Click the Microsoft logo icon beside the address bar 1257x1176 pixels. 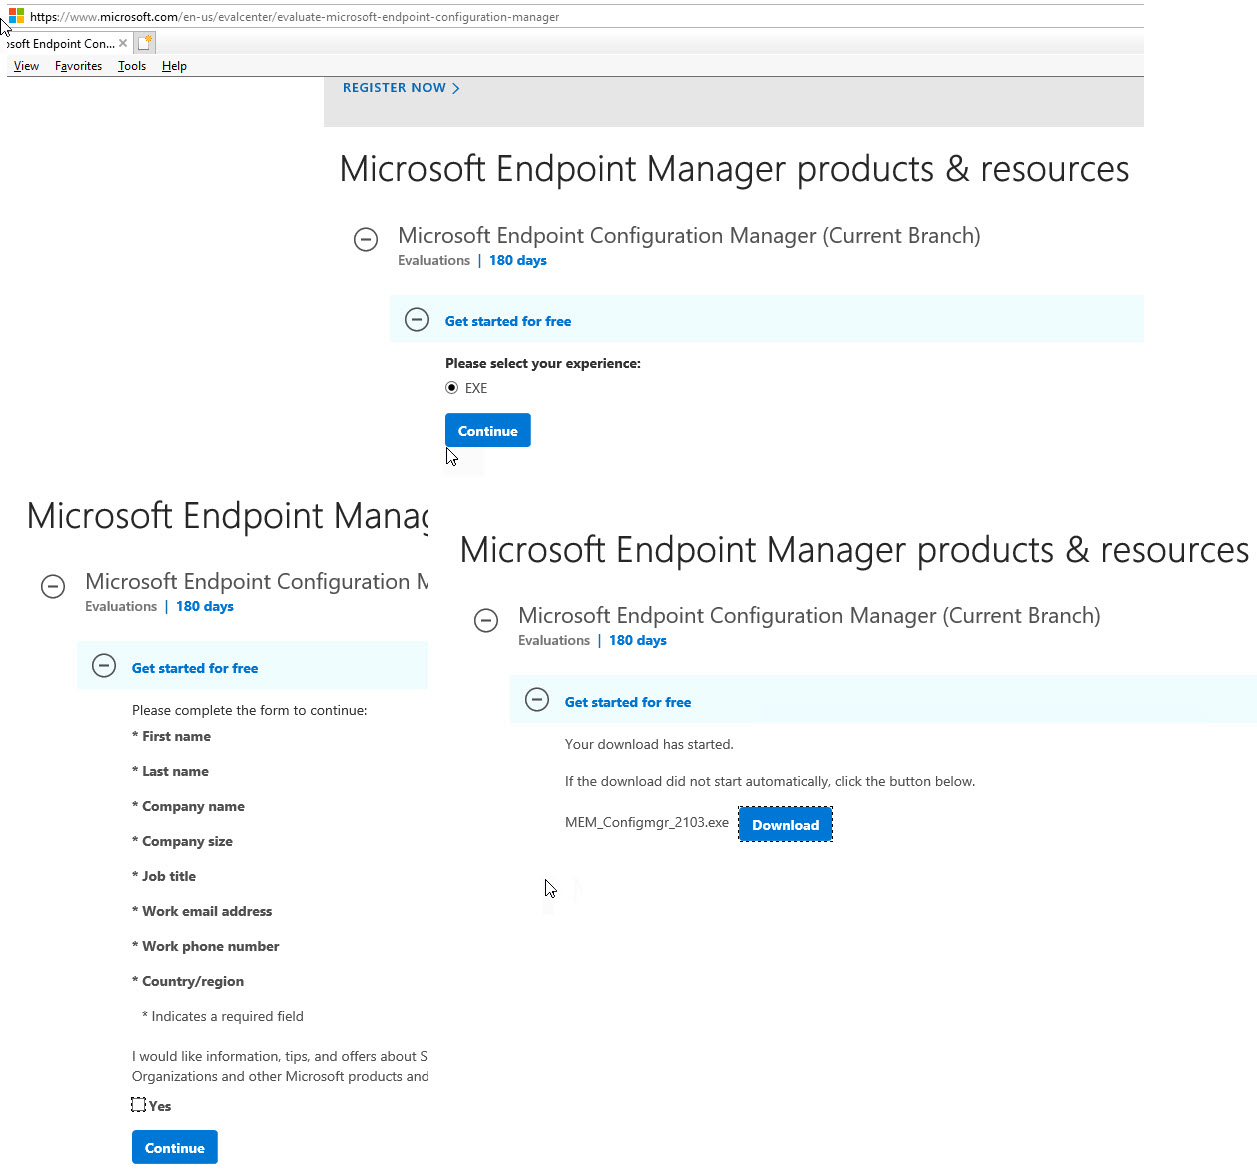point(14,16)
